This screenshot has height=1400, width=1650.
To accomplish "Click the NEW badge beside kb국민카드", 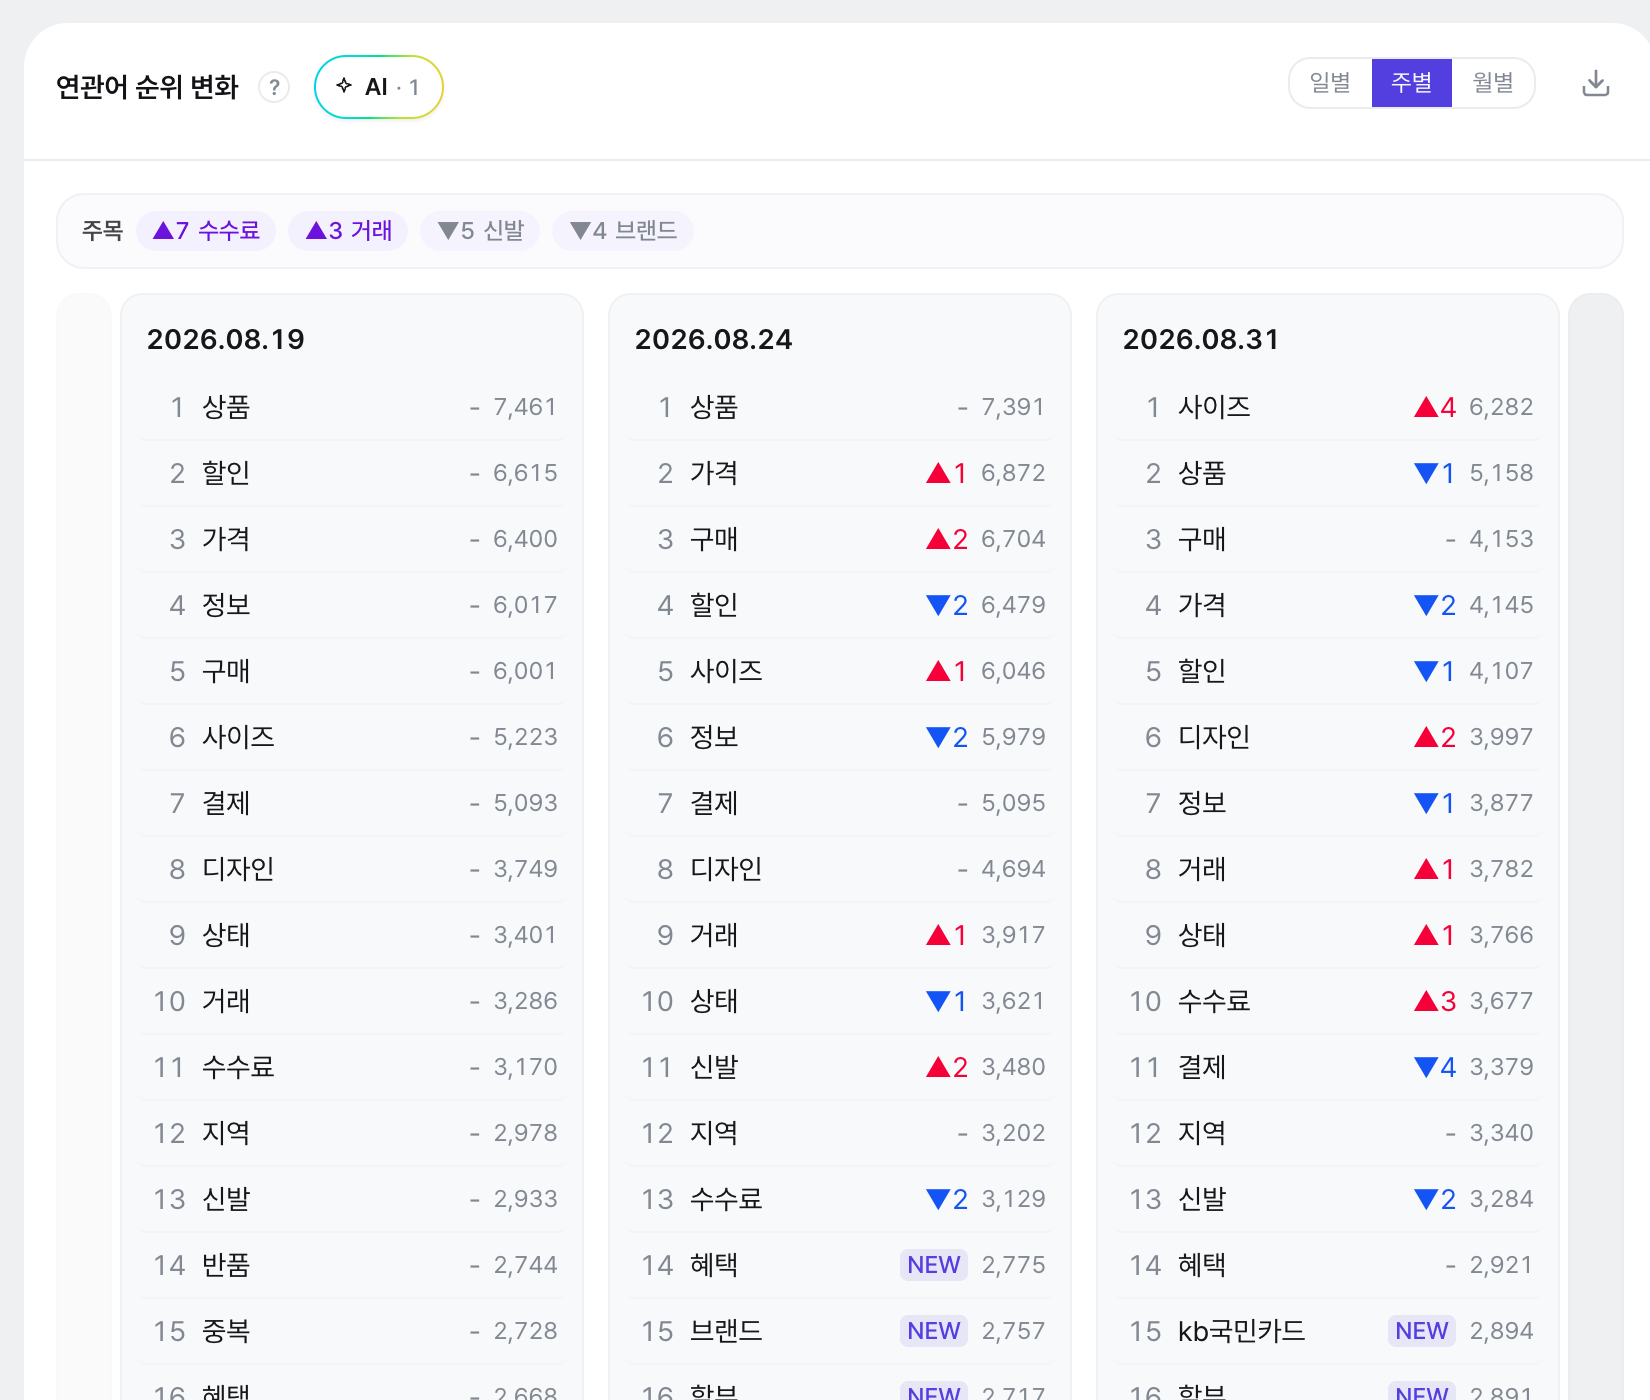I will coord(1422,1331).
